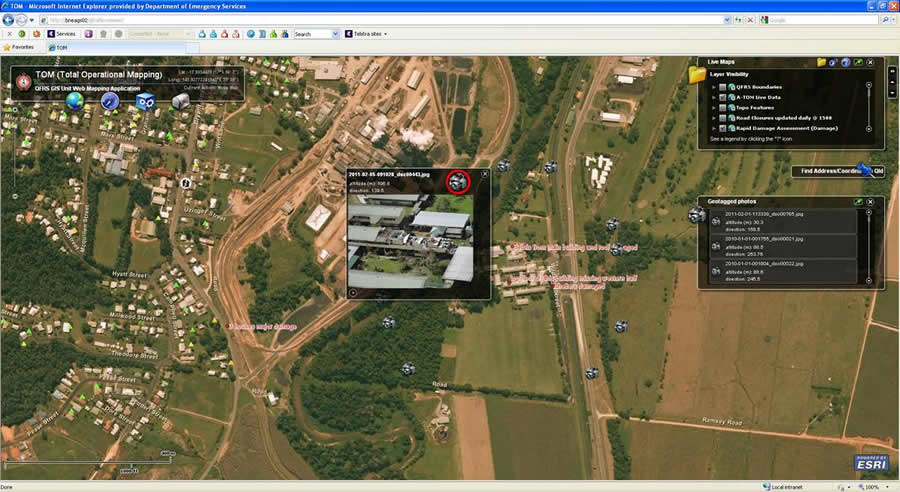This screenshot has width=900, height=492.
Task: Click the camera marker near Ramsay Road highway
Action: (x=592, y=373)
